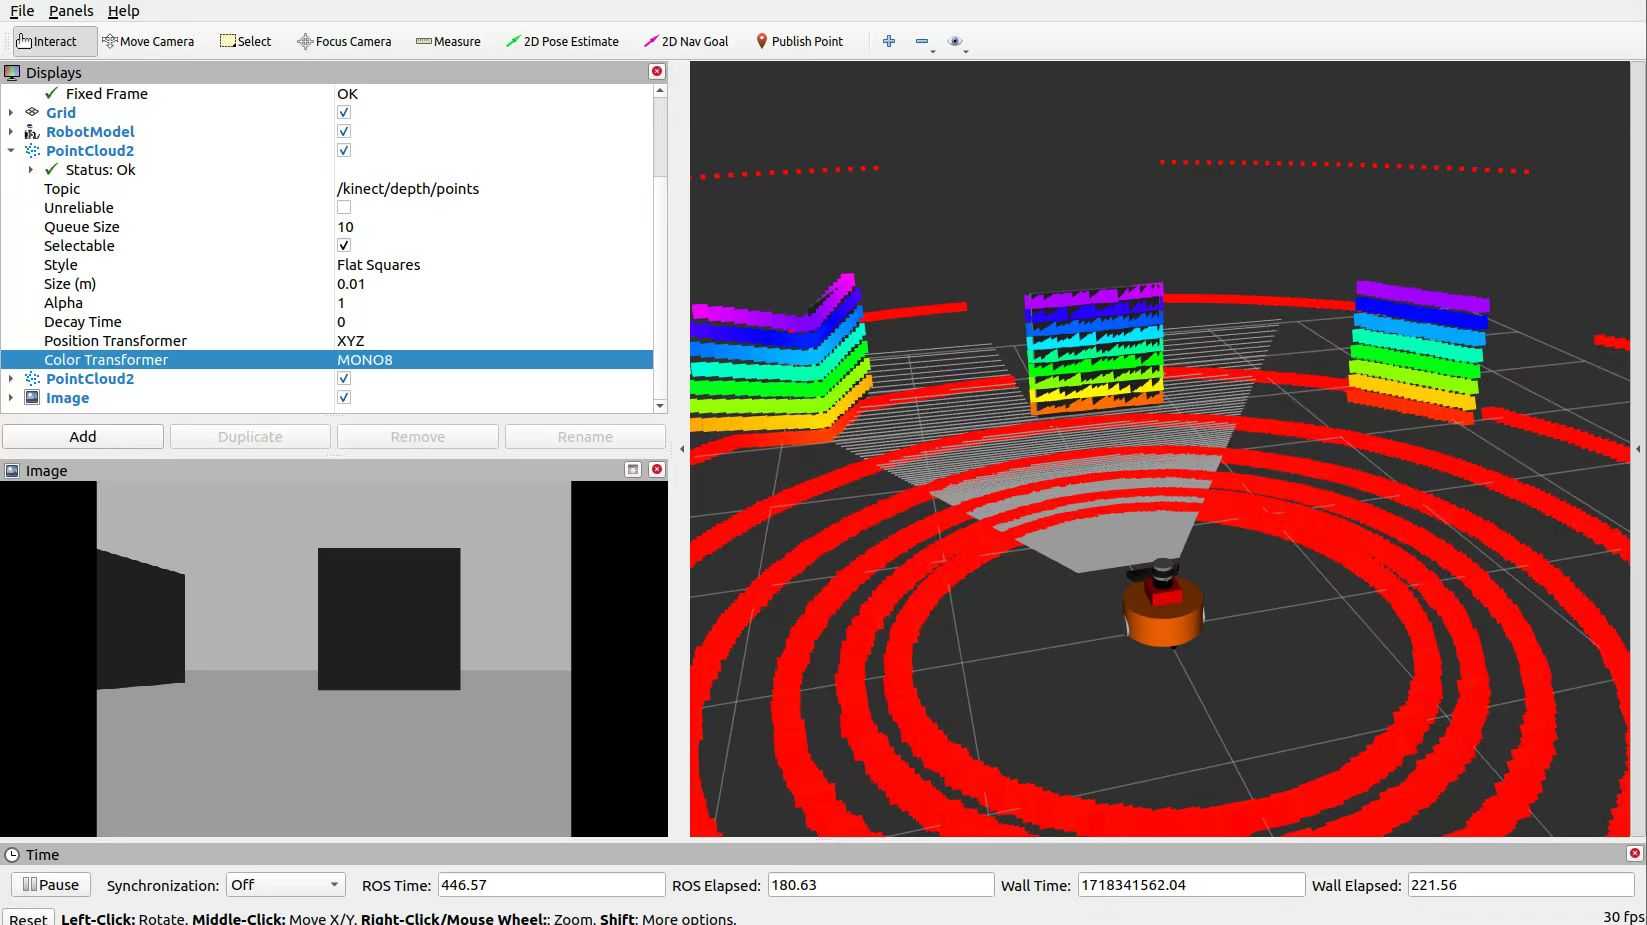Viewport: 1647px width, 925px height.
Task: Select the Publish Point tool
Action: (x=799, y=41)
